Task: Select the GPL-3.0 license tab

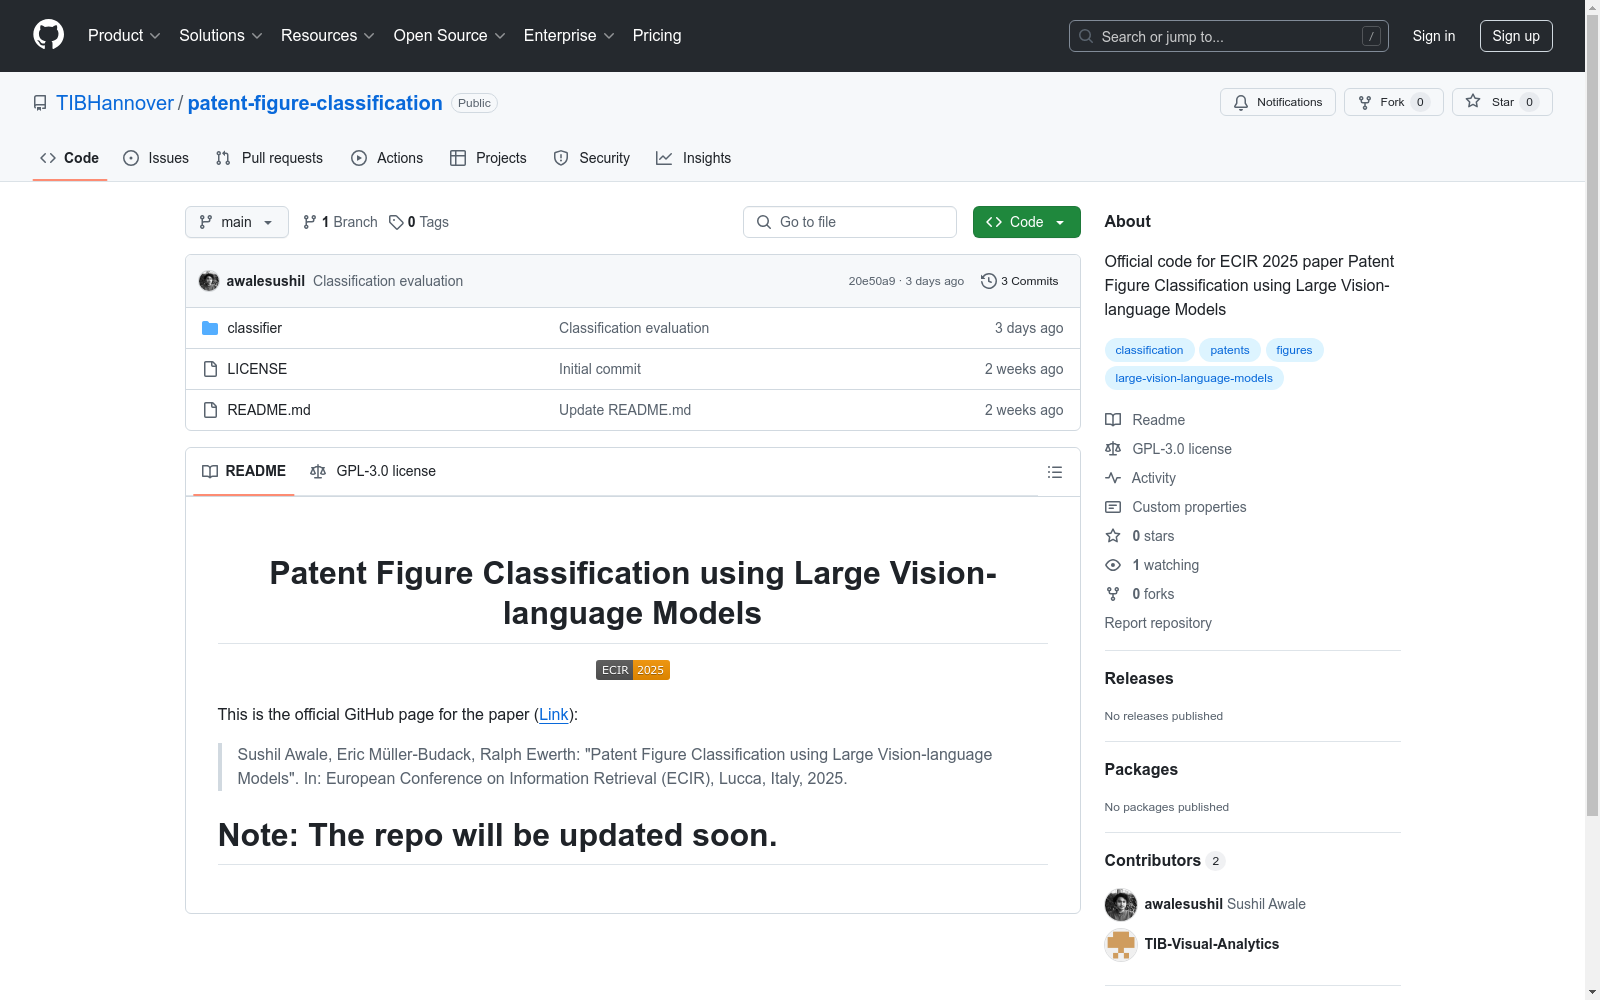Action: [x=373, y=472]
